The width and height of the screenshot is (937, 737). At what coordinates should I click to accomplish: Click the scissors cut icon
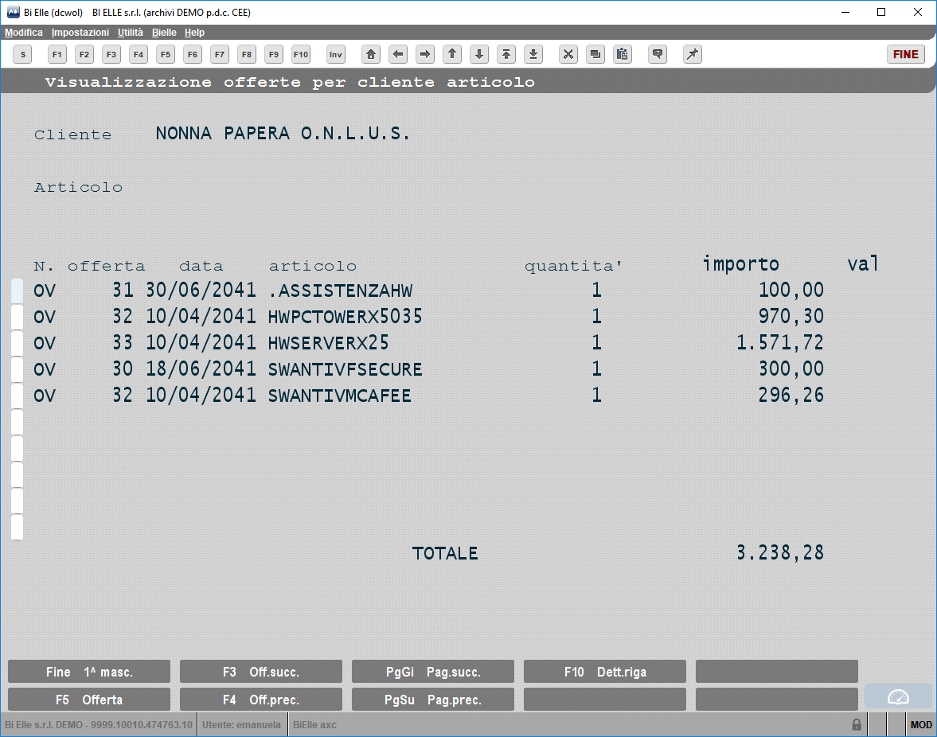[568, 54]
